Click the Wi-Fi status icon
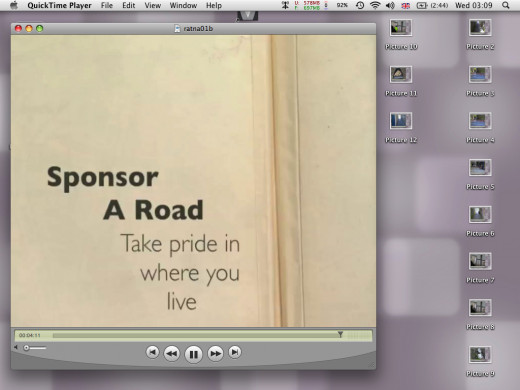Image resolution: width=520 pixels, height=390 pixels. tap(375, 5)
